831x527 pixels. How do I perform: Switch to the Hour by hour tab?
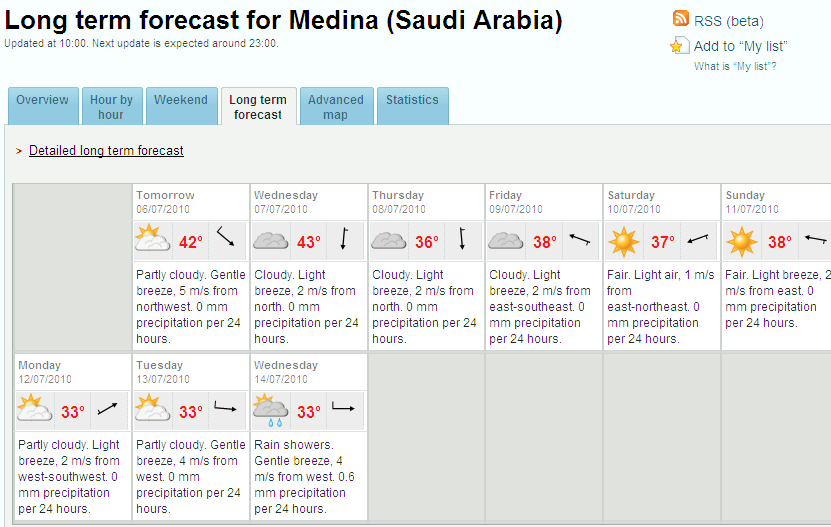[112, 106]
